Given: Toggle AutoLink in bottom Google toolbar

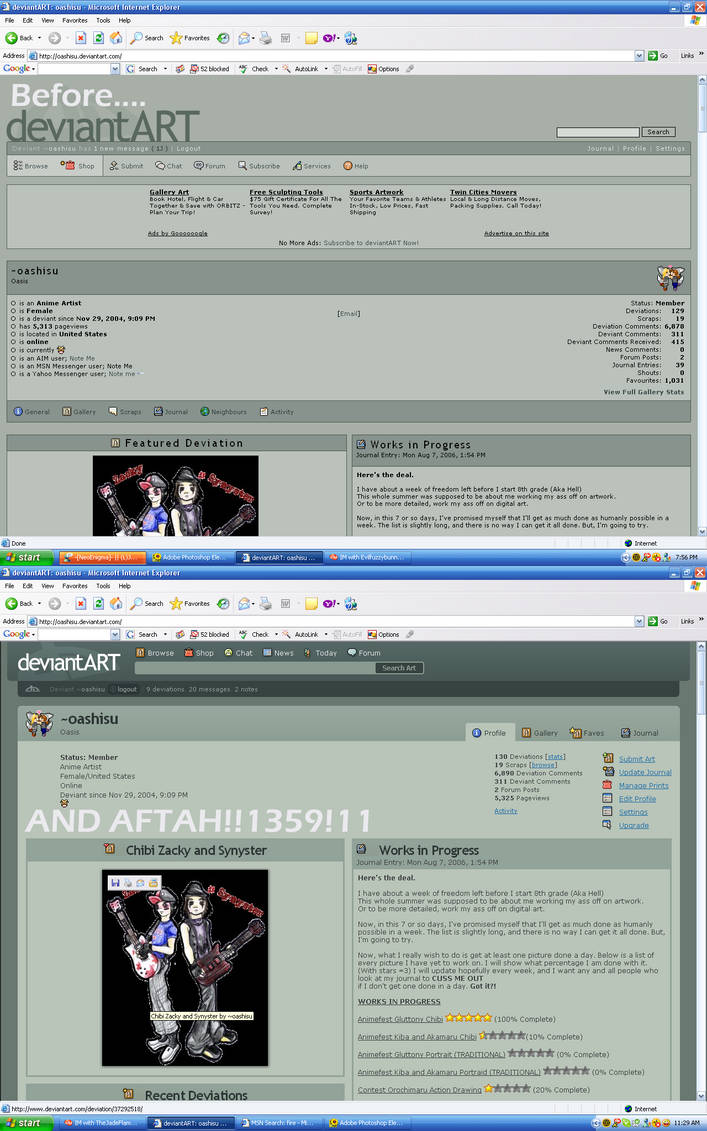Looking at the screenshot, I should 301,635.
